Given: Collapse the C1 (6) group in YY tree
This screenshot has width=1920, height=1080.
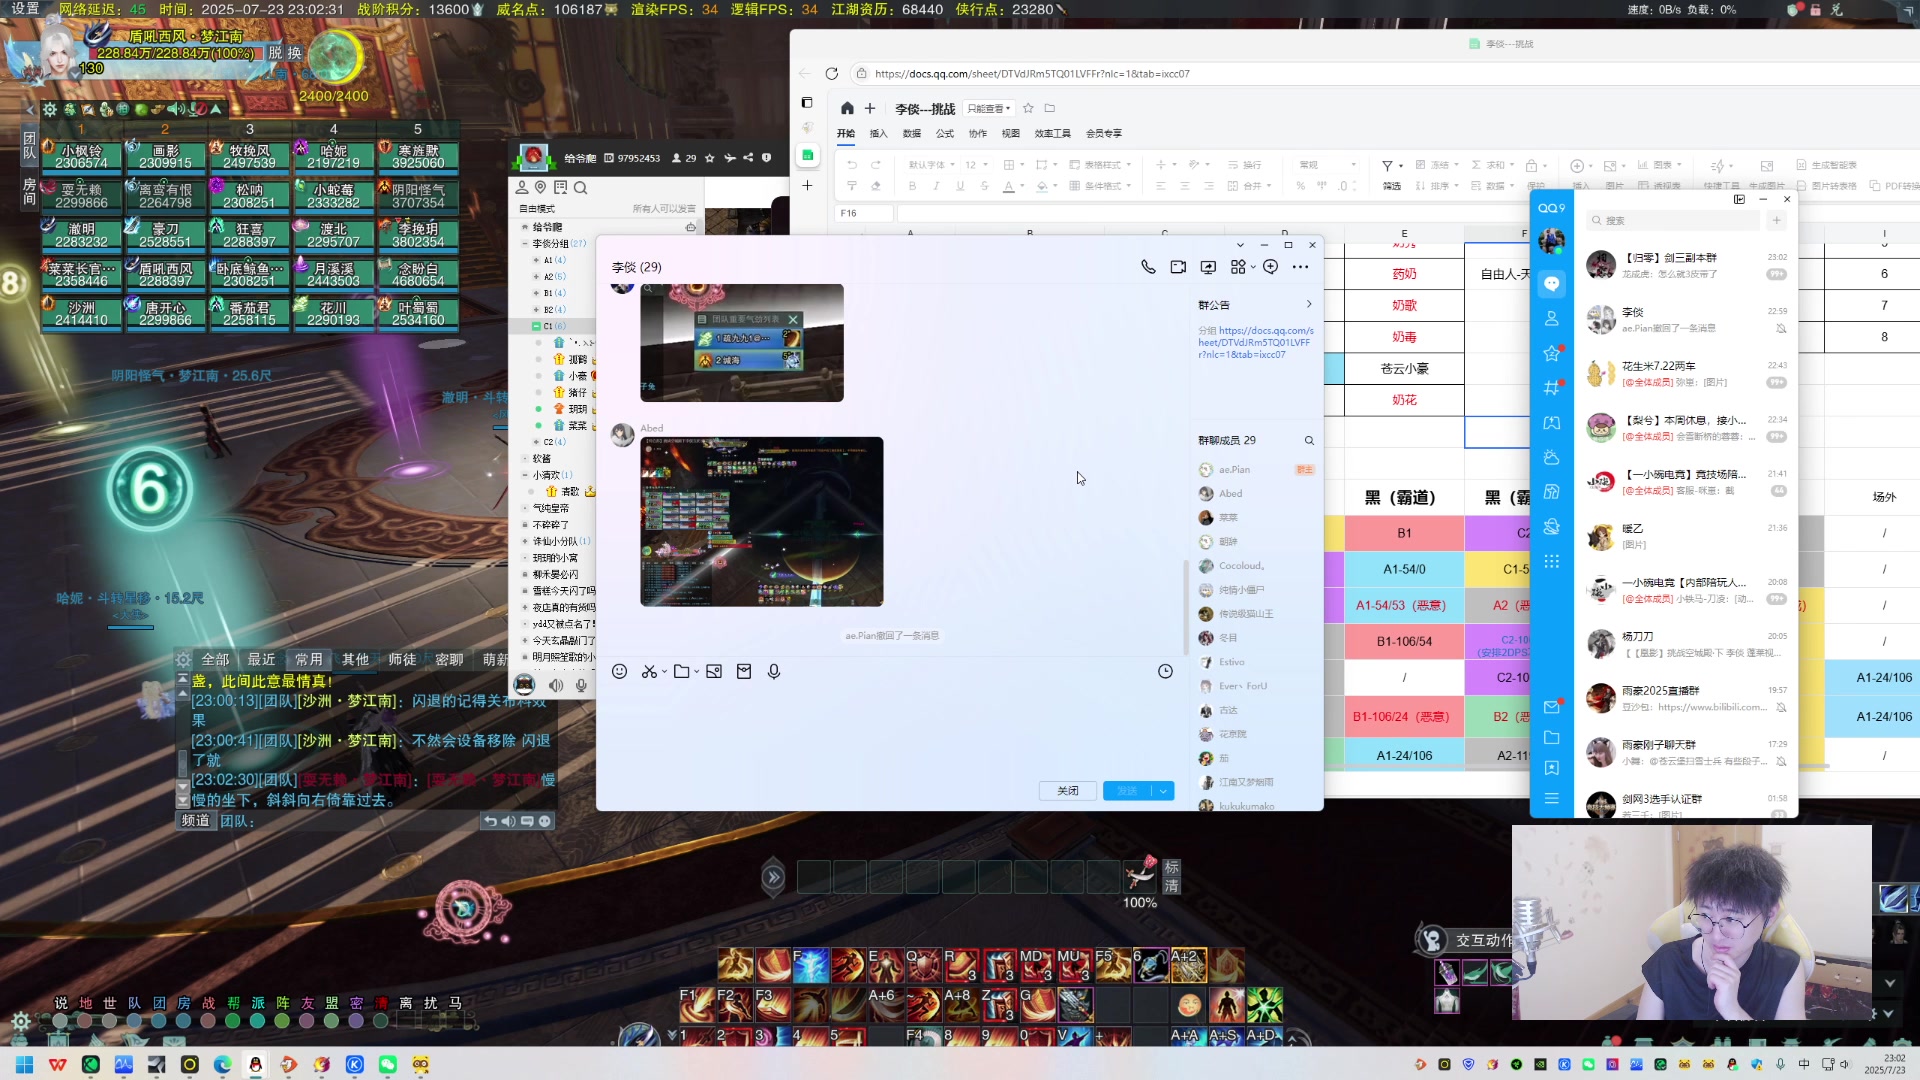Looking at the screenshot, I should (x=537, y=326).
